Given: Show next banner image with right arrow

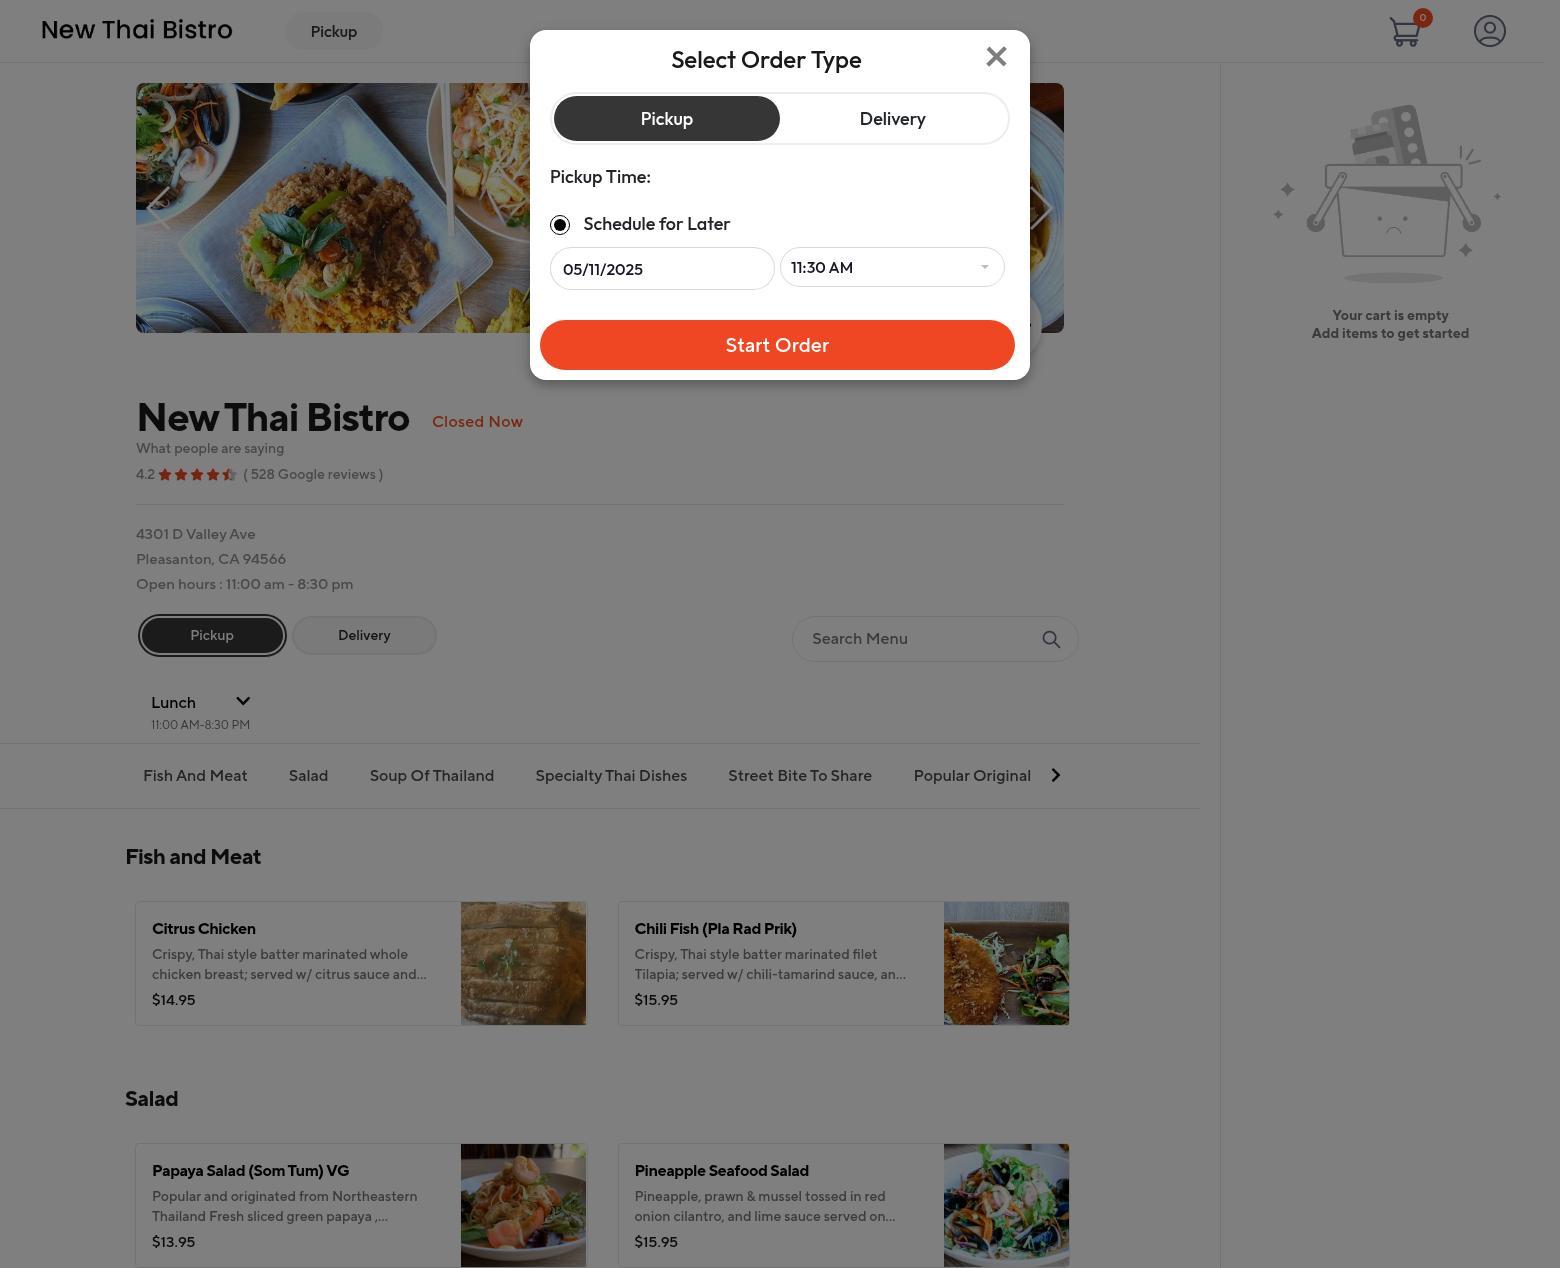Looking at the screenshot, I should tap(1041, 208).
